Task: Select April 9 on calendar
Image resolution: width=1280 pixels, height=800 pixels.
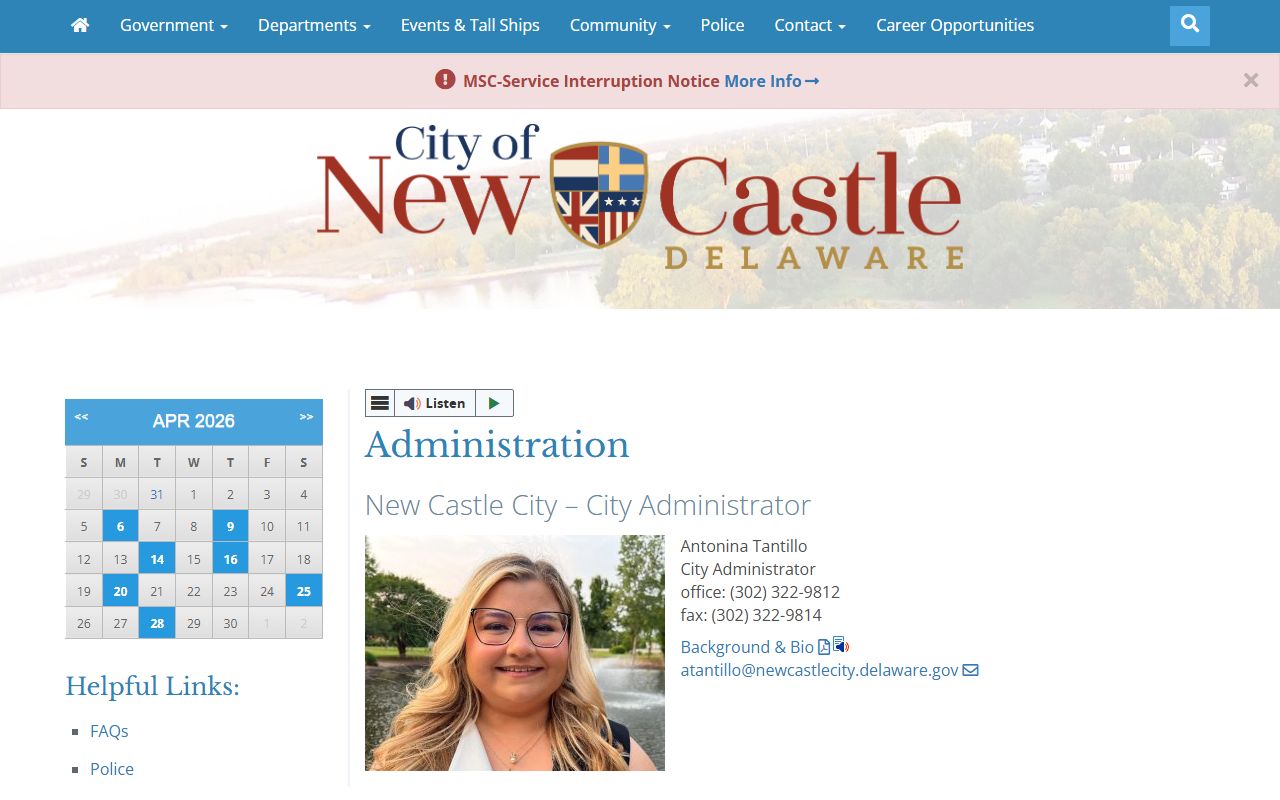Action: click(x=230, y=526)
